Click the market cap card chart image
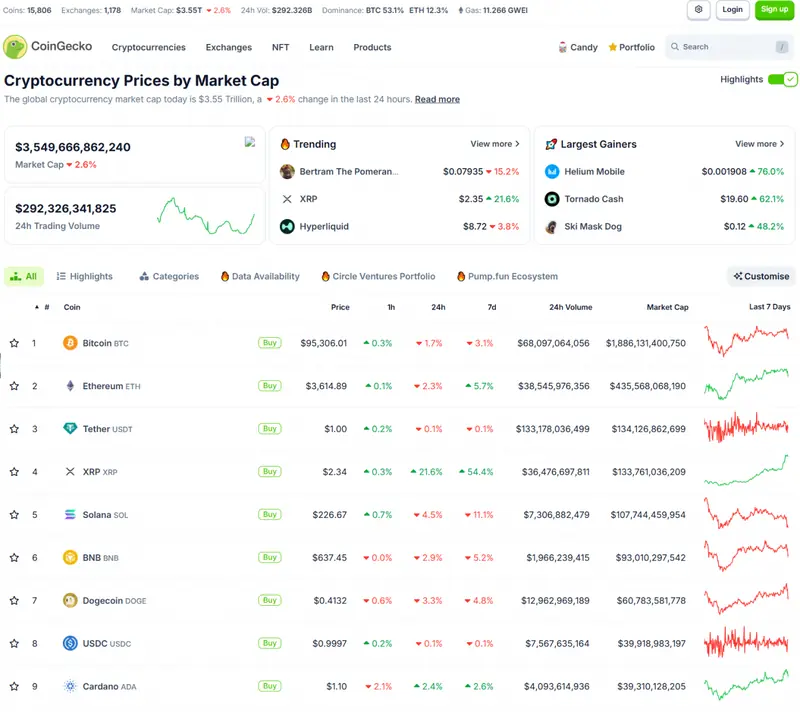This screenshot has height=712, width=800. (x=249, y=142)
